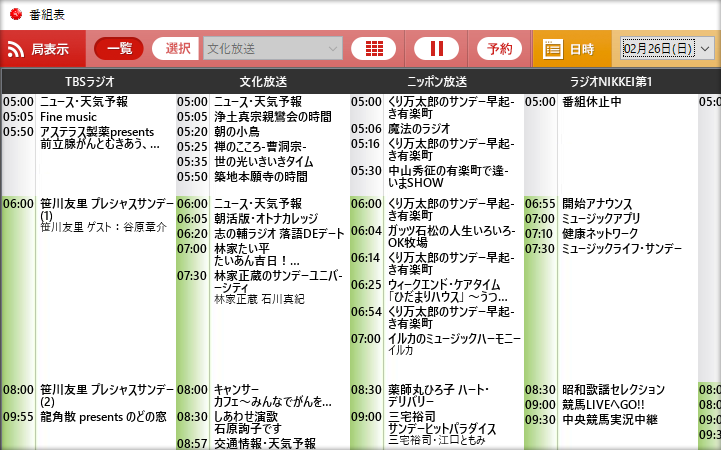Viewport: 721px width, 450px height.
Task: Click the ニッポン放送 column header
Action: coord(437,82)
